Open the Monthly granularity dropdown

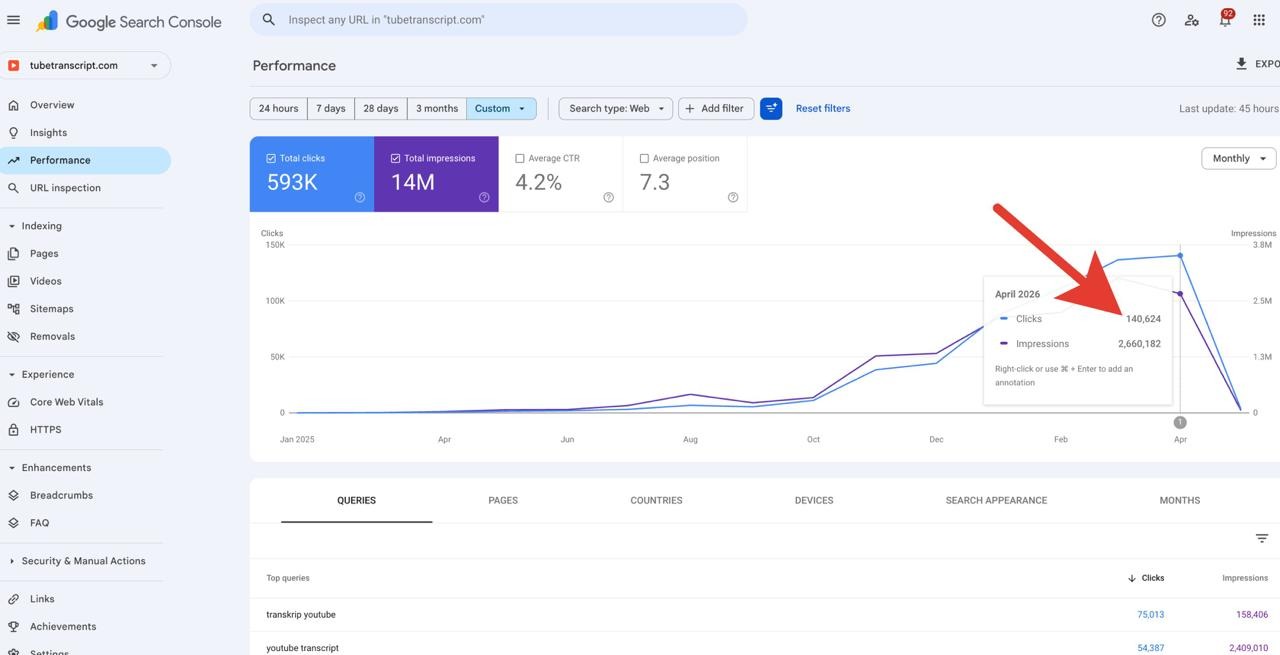pos(1238,158)
